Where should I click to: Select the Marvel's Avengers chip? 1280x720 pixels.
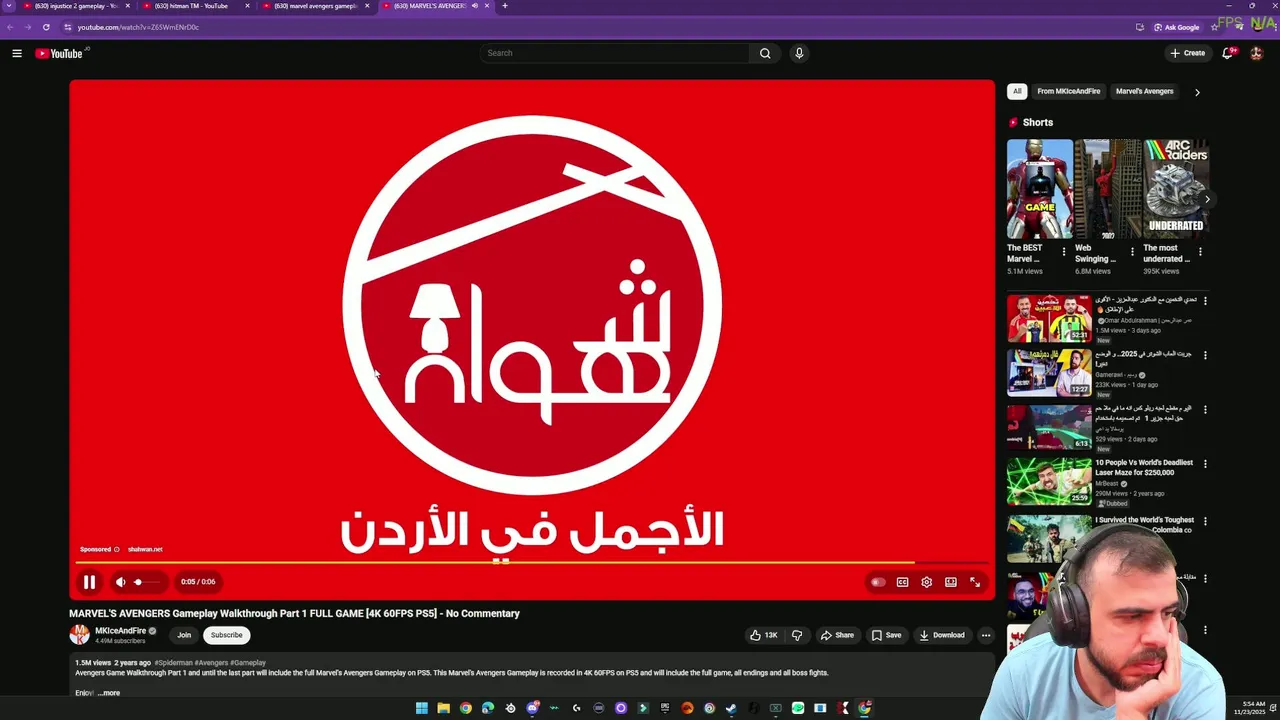point(1144,91)
